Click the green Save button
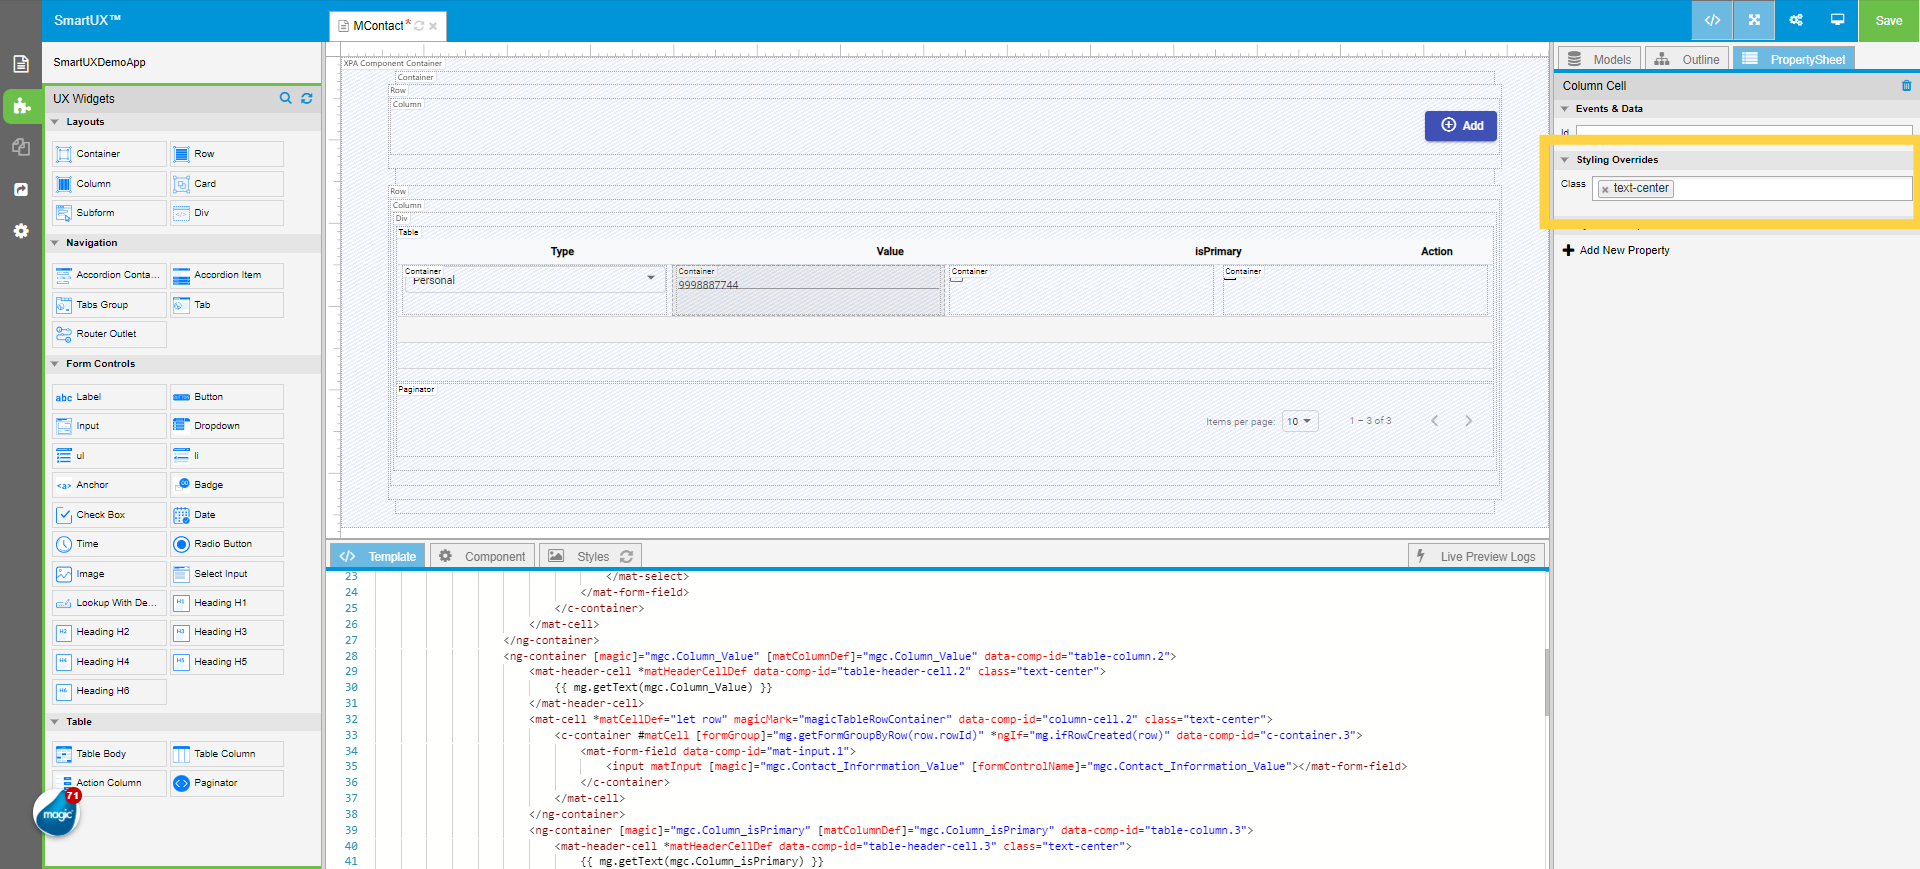This screenshot has height=869, width=1920. (x=1888, y=20)
